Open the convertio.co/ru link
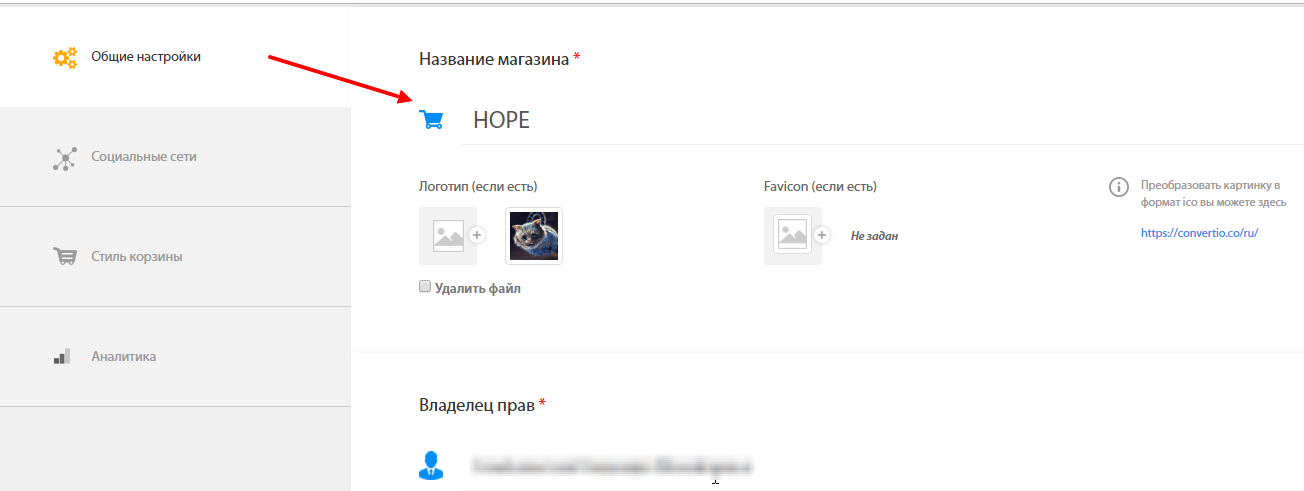The height and width of the screenshot is (491, 1304). coord(1199,233)
